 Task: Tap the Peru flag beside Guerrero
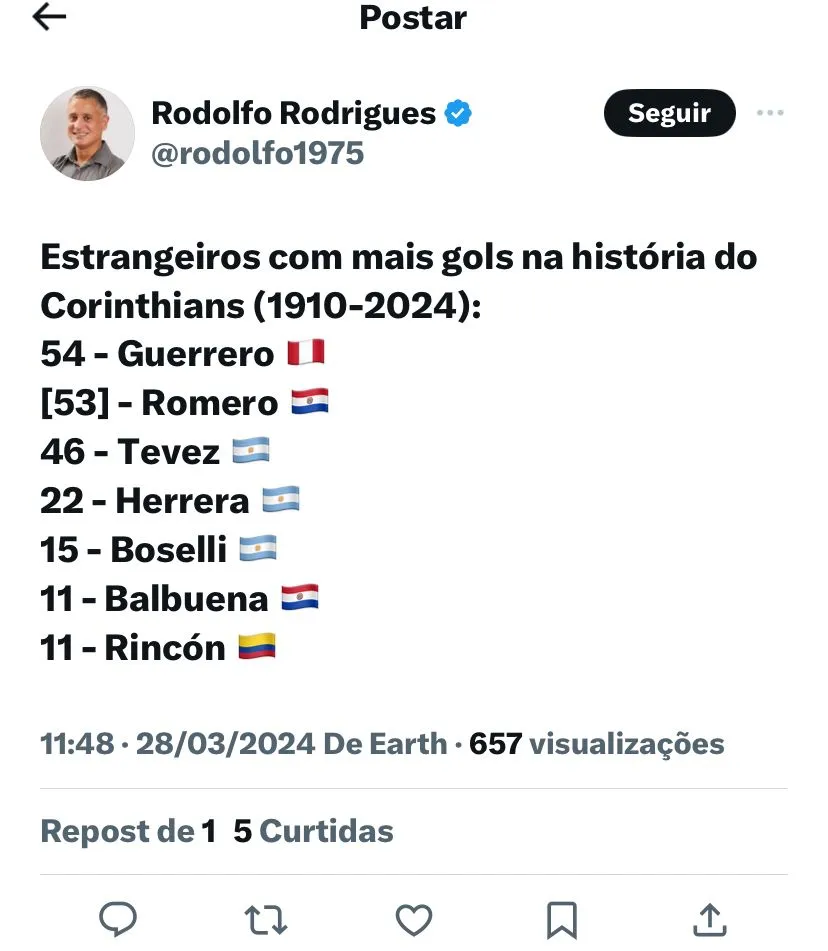pyautogui.click(x=306, y=353)
